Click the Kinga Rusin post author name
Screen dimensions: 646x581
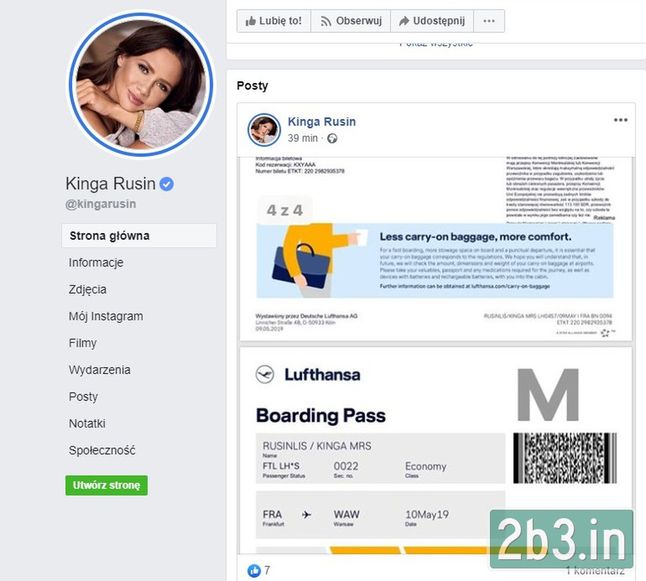coord(322,122)
